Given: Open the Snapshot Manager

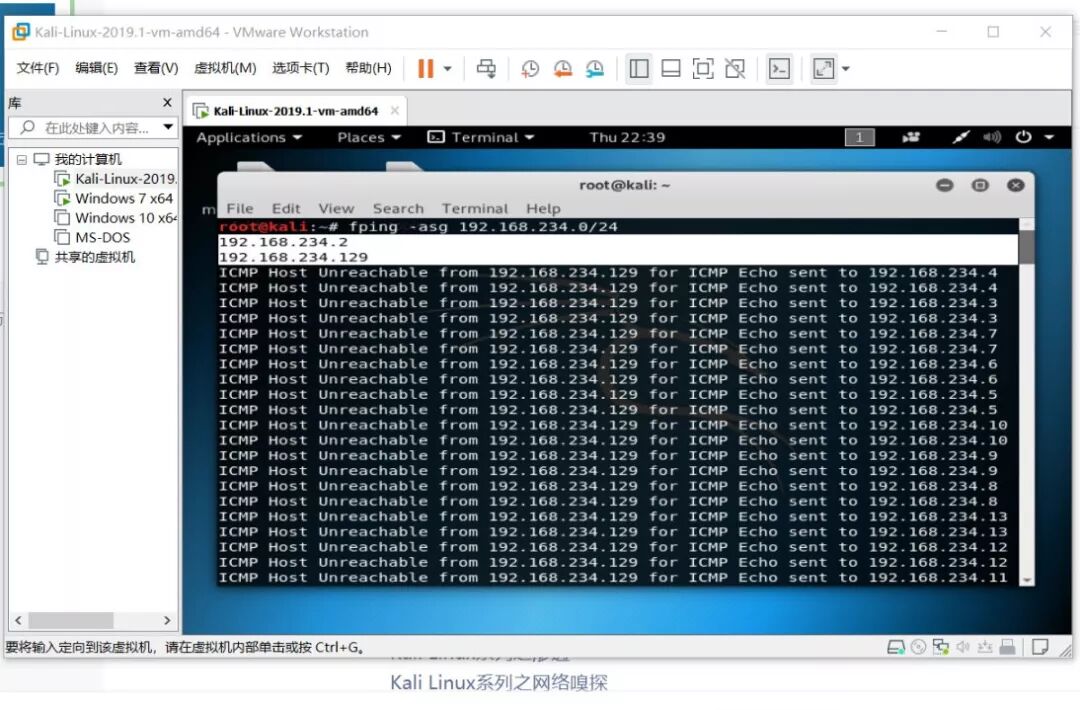Looking at the screenshot, I should (594, 68).
